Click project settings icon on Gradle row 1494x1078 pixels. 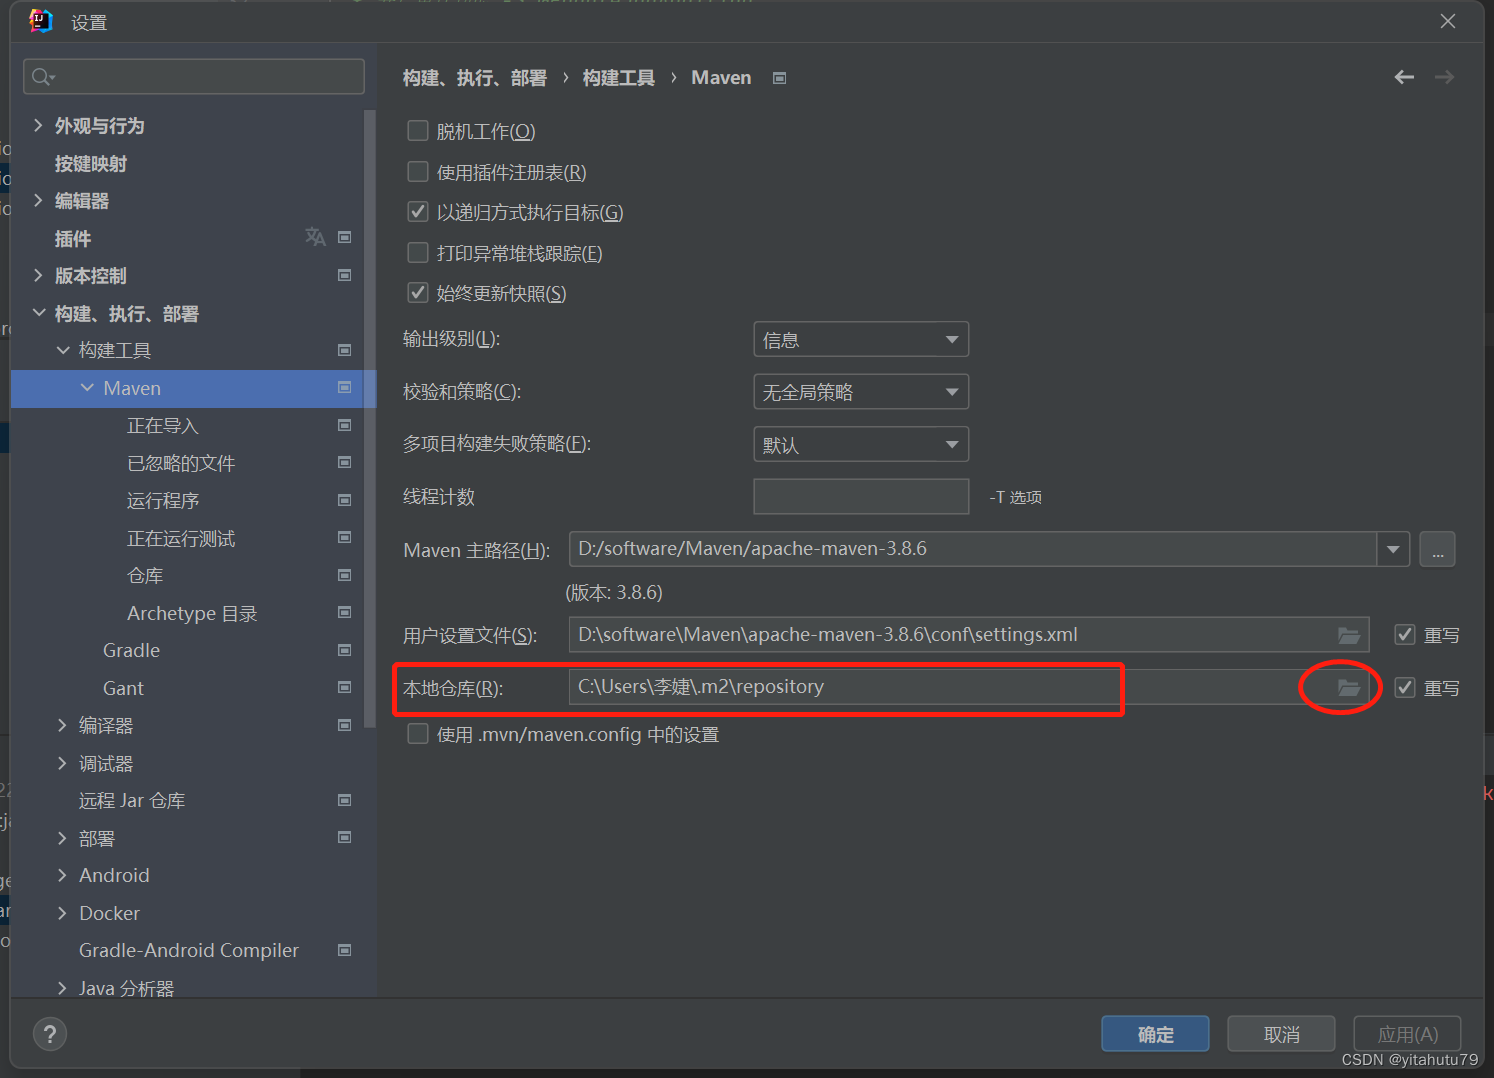tap(345, 650)
